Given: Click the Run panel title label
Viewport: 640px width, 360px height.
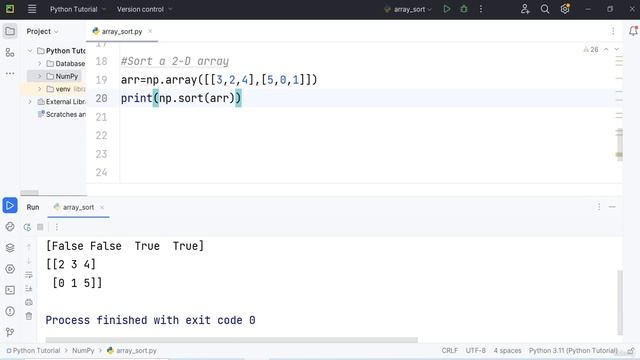Looking at the screenshot, I should click(x=33, y=207).
